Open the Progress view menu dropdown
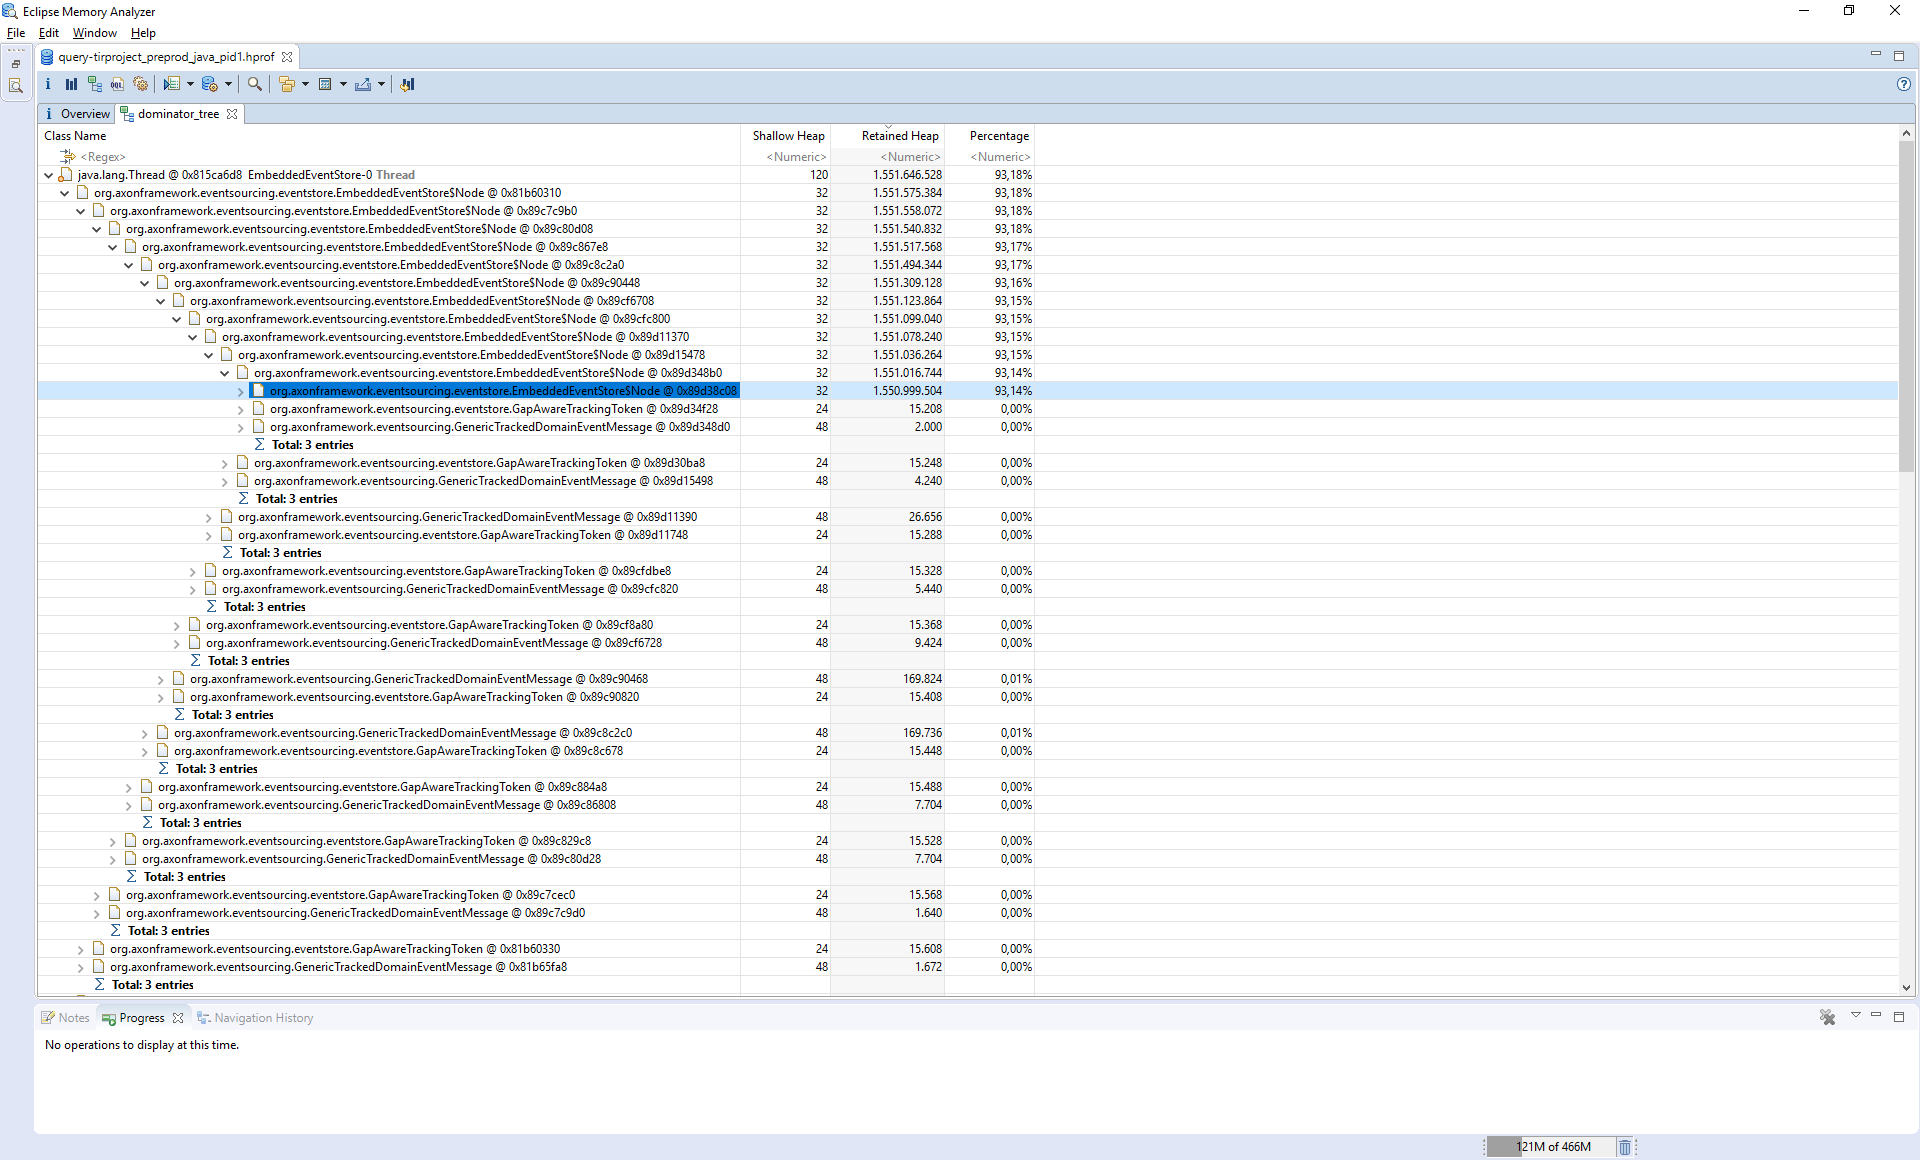 click(1855, 1016)
